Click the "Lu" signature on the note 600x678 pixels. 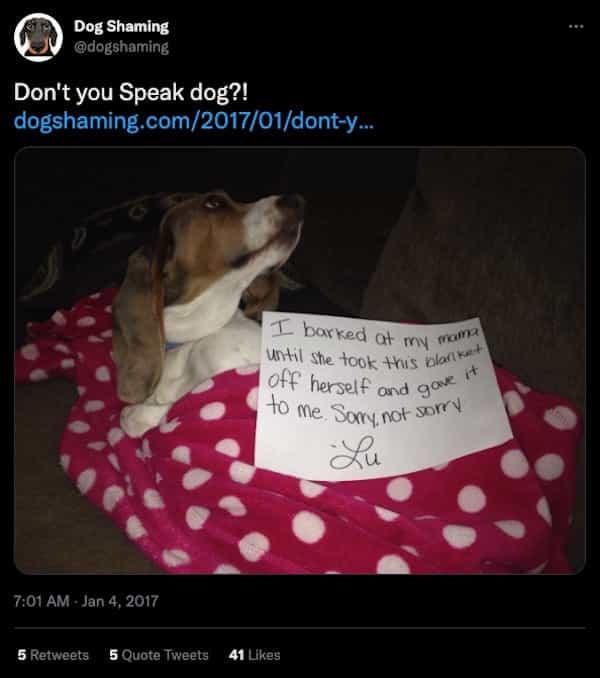click(x=355, y=453)
